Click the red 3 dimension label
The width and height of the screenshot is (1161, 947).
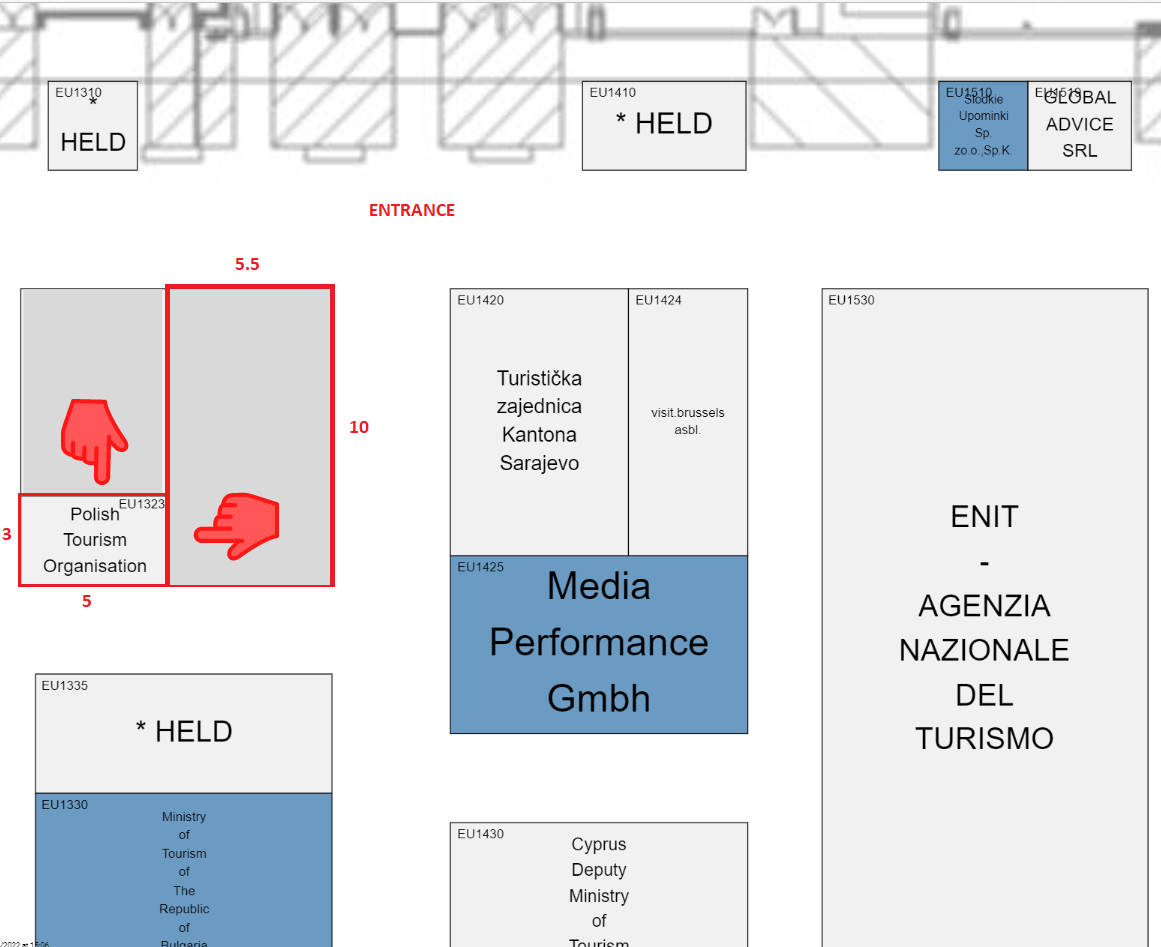7,535
